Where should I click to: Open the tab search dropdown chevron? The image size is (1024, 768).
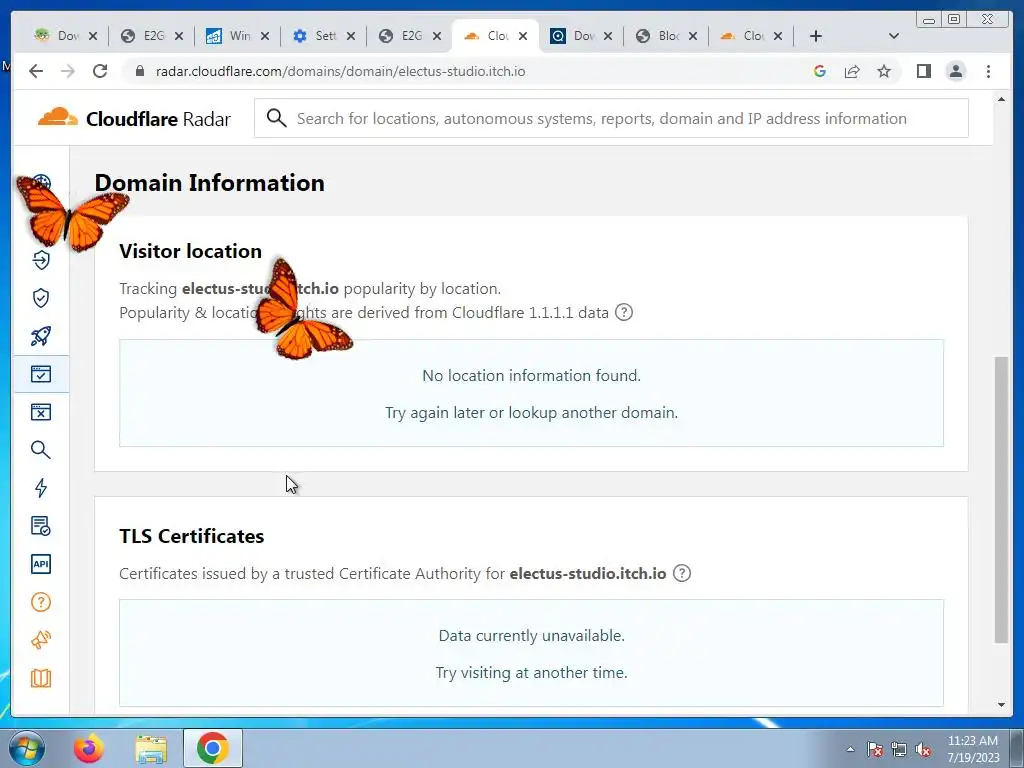[x=894, y=36]
